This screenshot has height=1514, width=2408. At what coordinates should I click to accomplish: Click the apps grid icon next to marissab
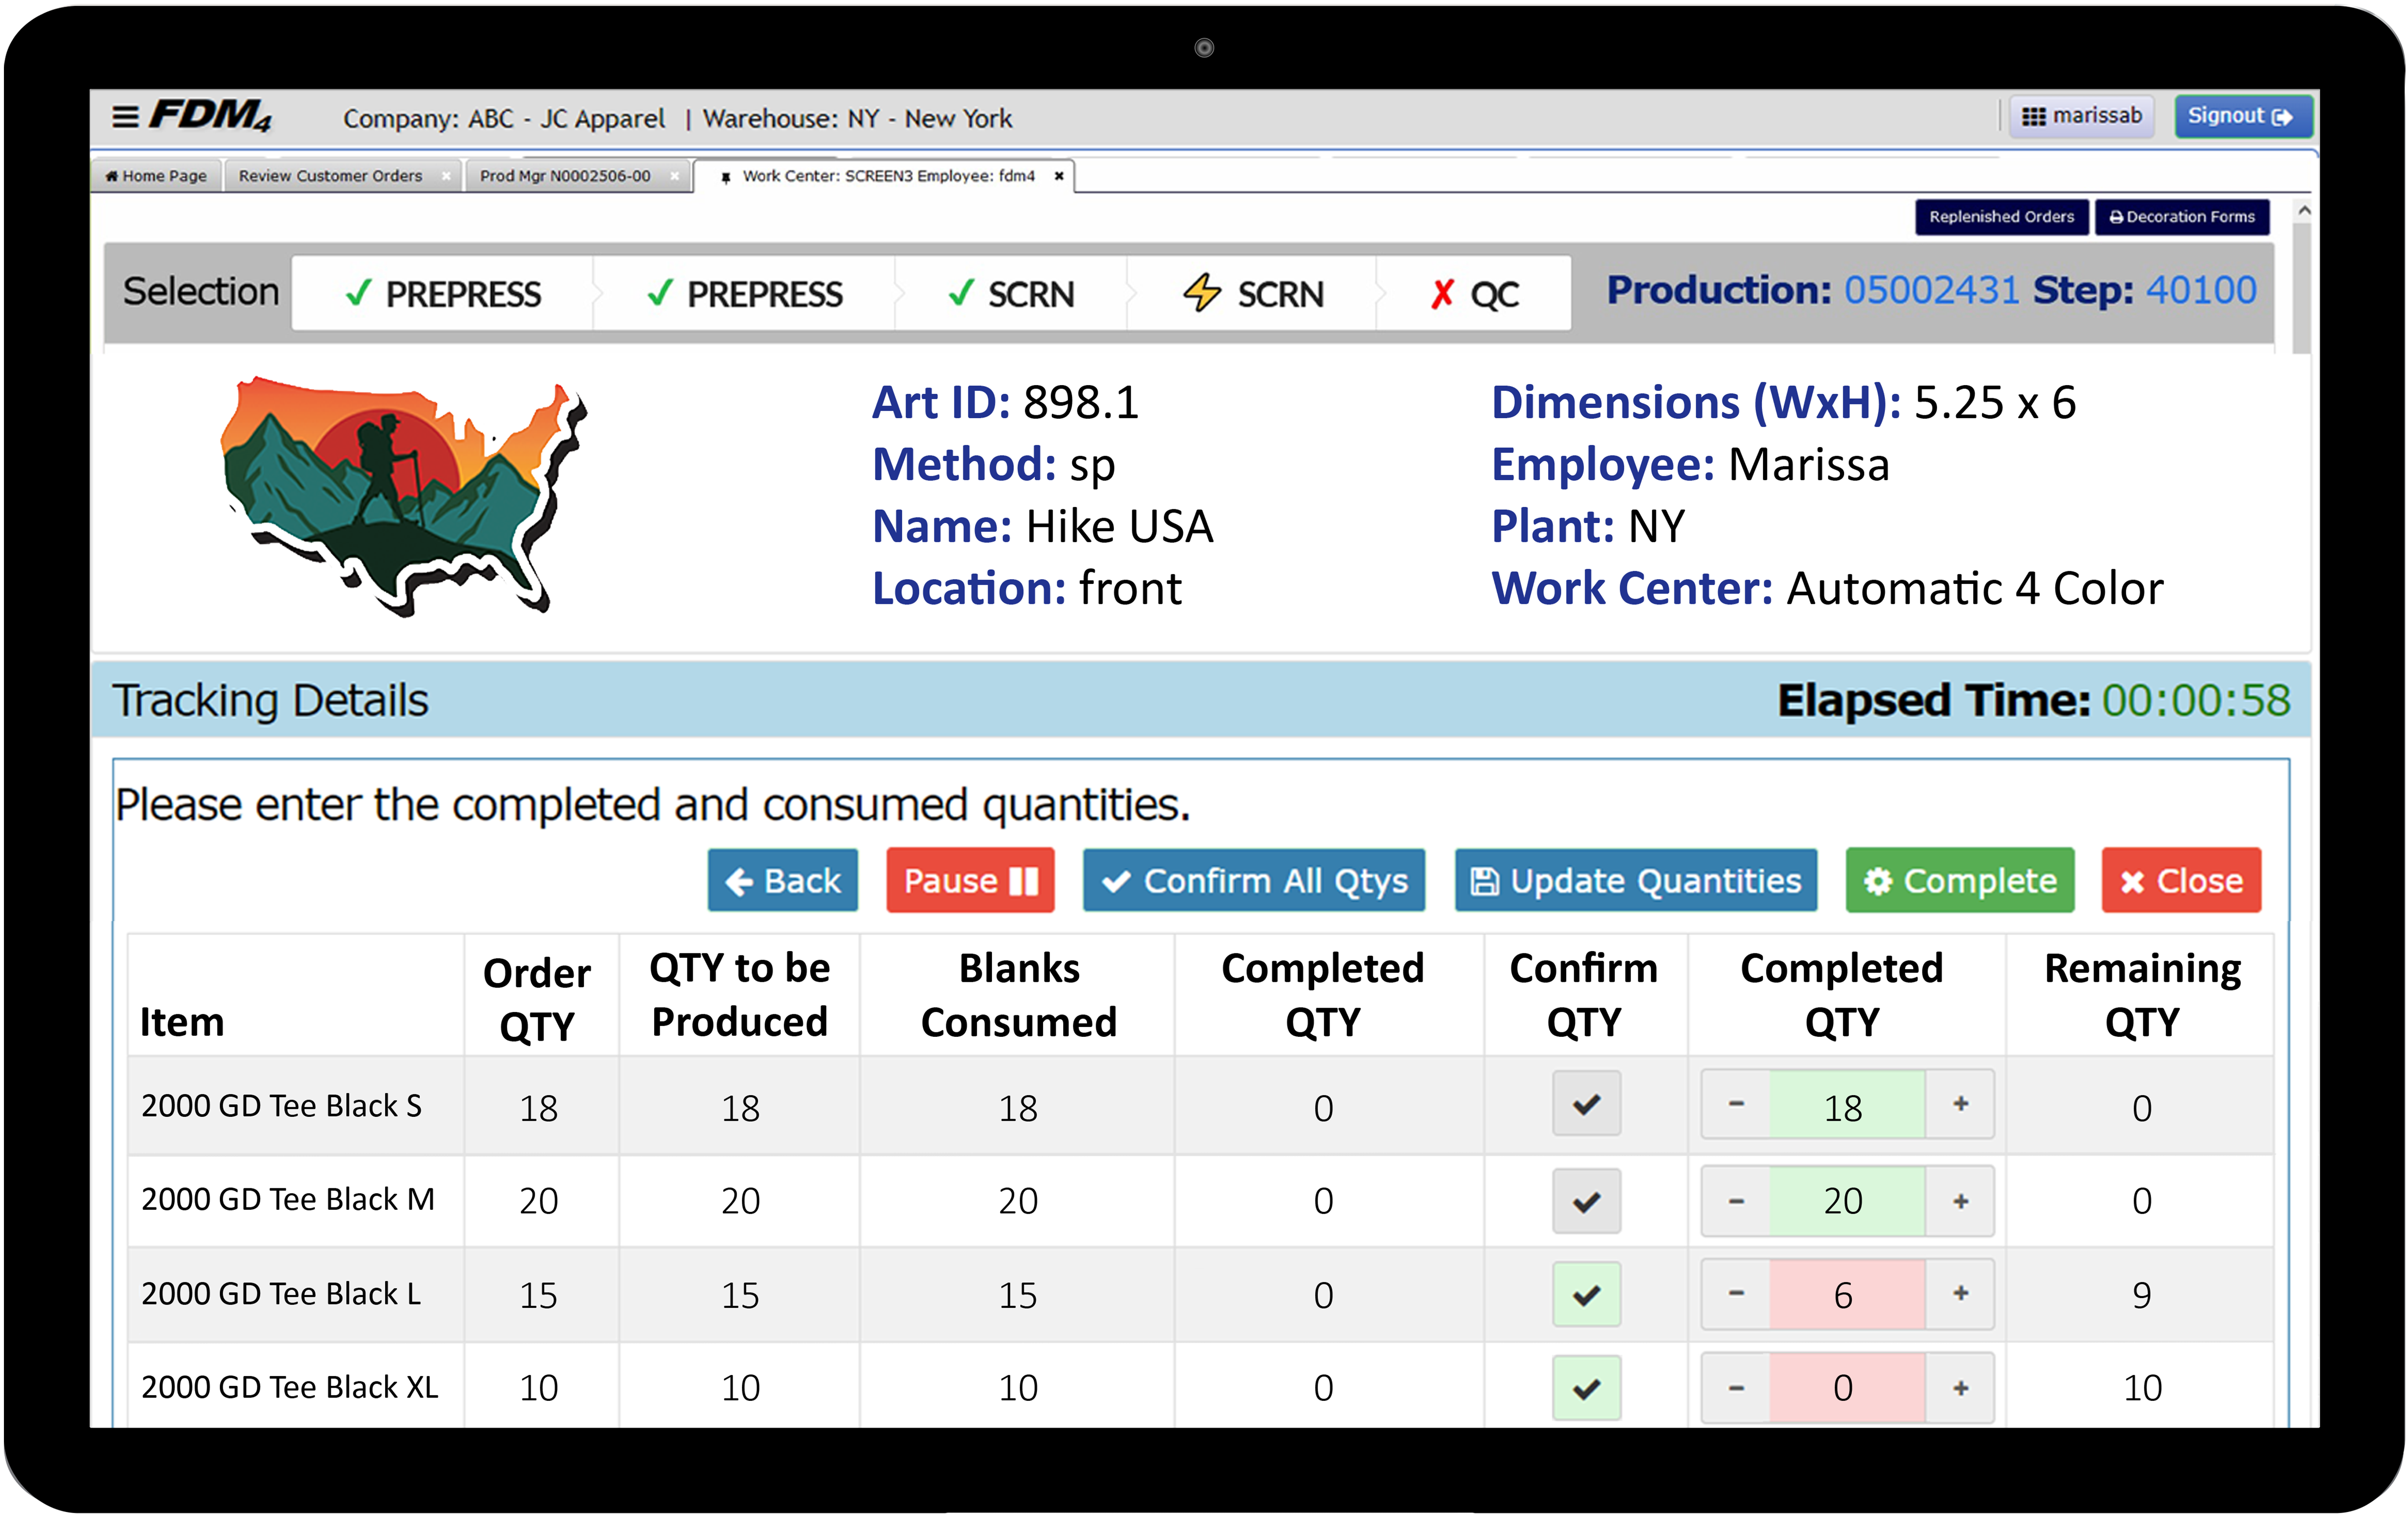(2033, 117)
